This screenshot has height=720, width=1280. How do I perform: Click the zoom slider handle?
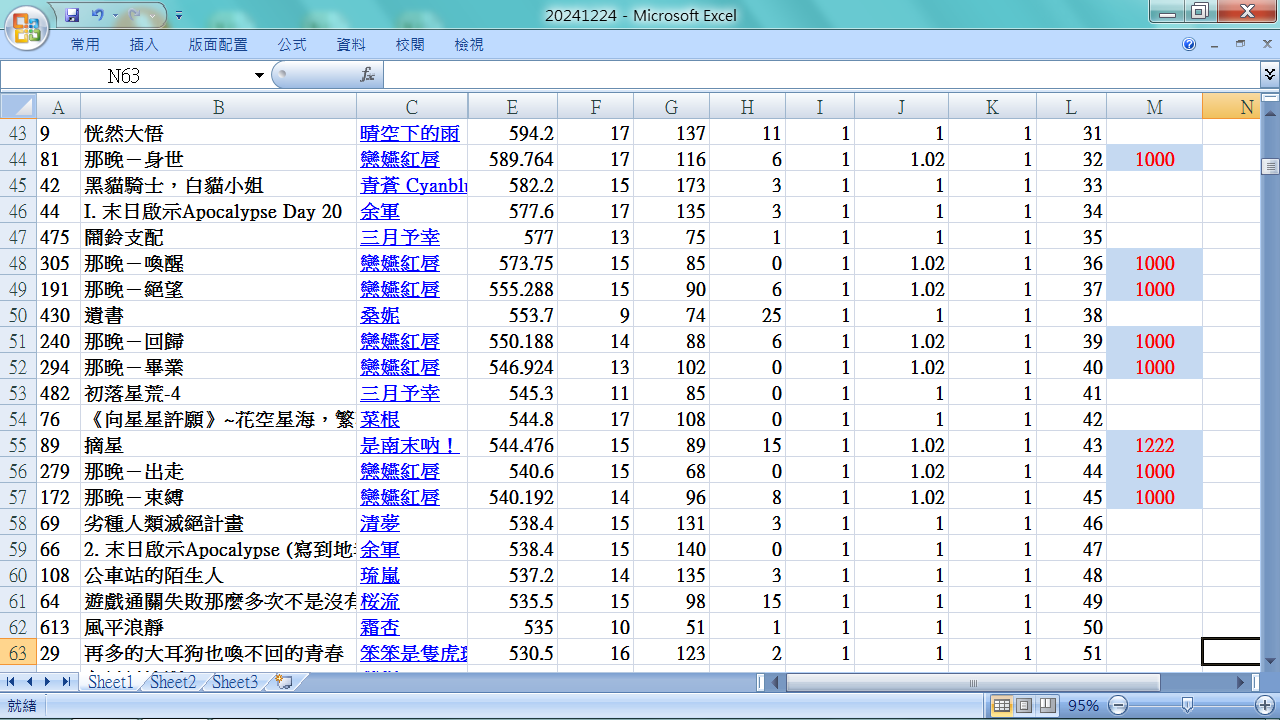tap(1187, 705)
